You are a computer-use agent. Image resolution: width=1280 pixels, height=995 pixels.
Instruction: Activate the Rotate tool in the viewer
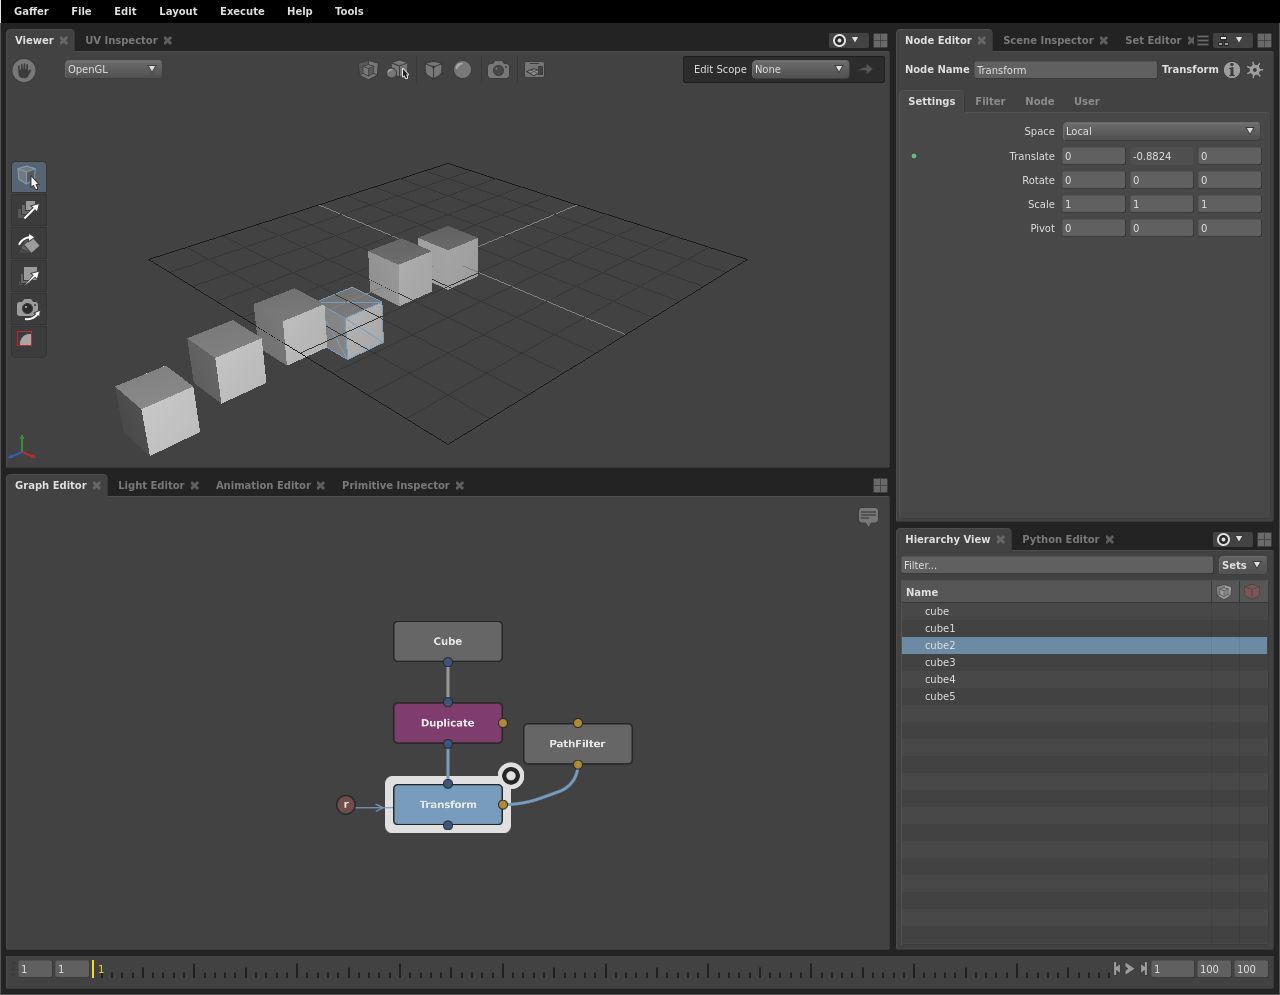29,243
